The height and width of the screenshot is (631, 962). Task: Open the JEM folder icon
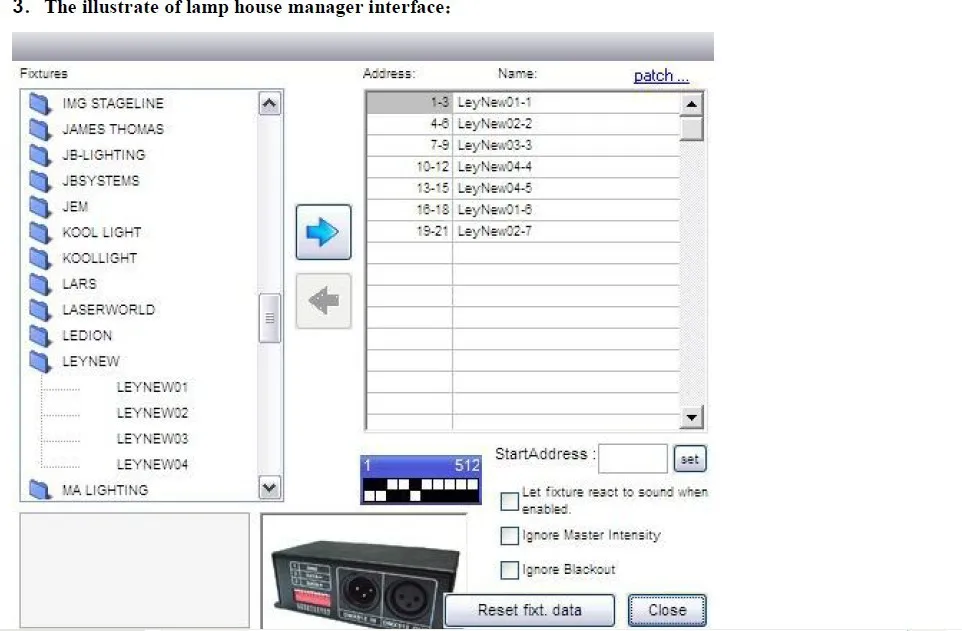tap(40, 206)
